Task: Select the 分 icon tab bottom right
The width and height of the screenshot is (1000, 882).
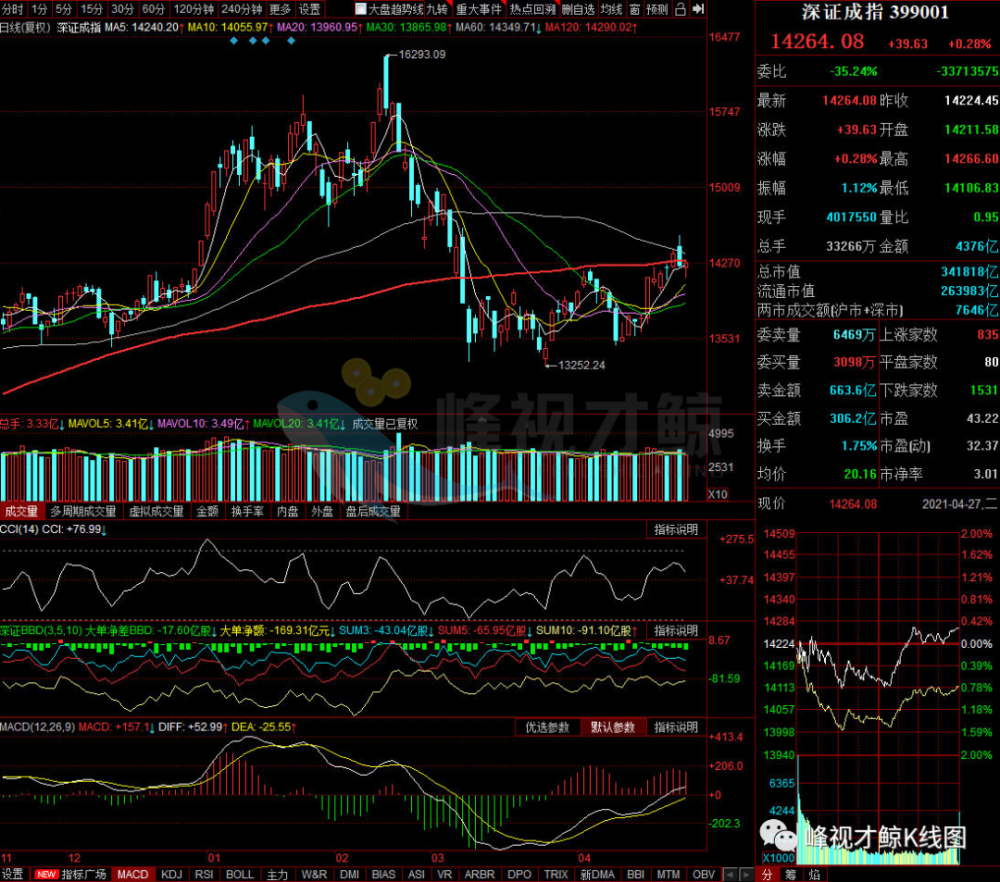Action: click(x=767, y=874)
